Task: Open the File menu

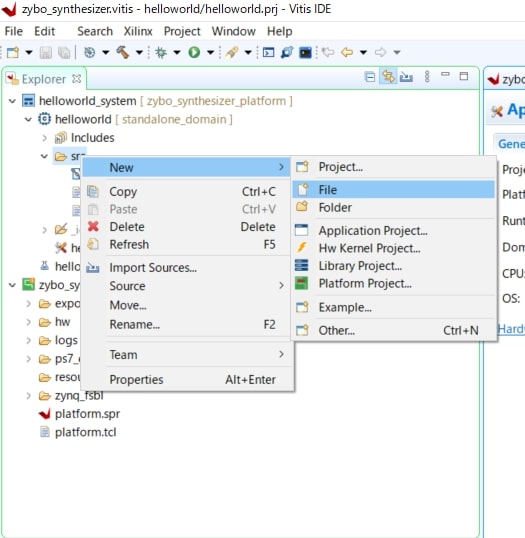Action: [14, 31]
